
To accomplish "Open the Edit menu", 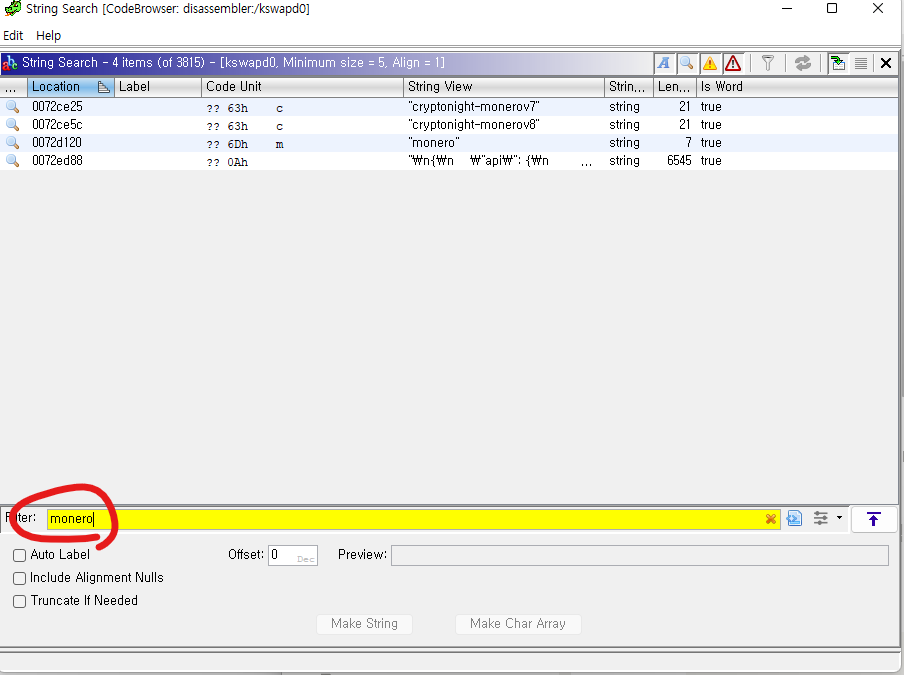I will click(13, 36).
